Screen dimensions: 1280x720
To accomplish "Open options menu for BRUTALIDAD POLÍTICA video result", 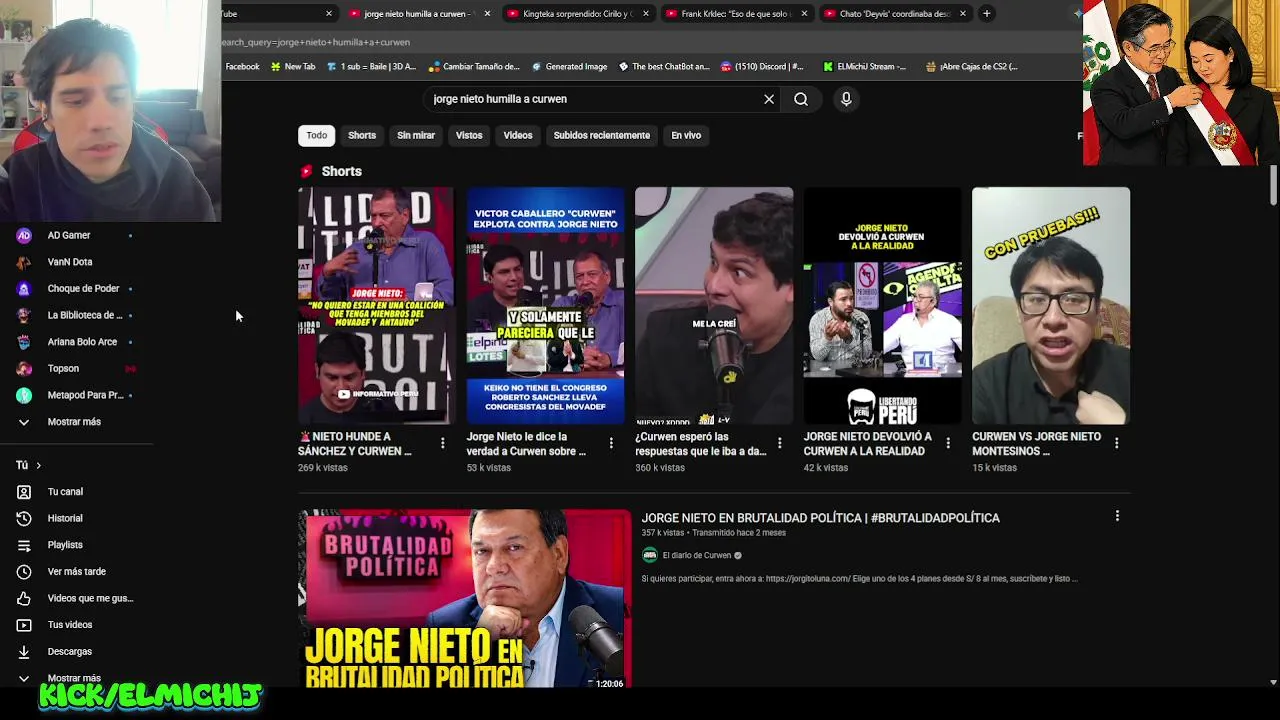I will pyautogui.click(x=1117, y=516).
